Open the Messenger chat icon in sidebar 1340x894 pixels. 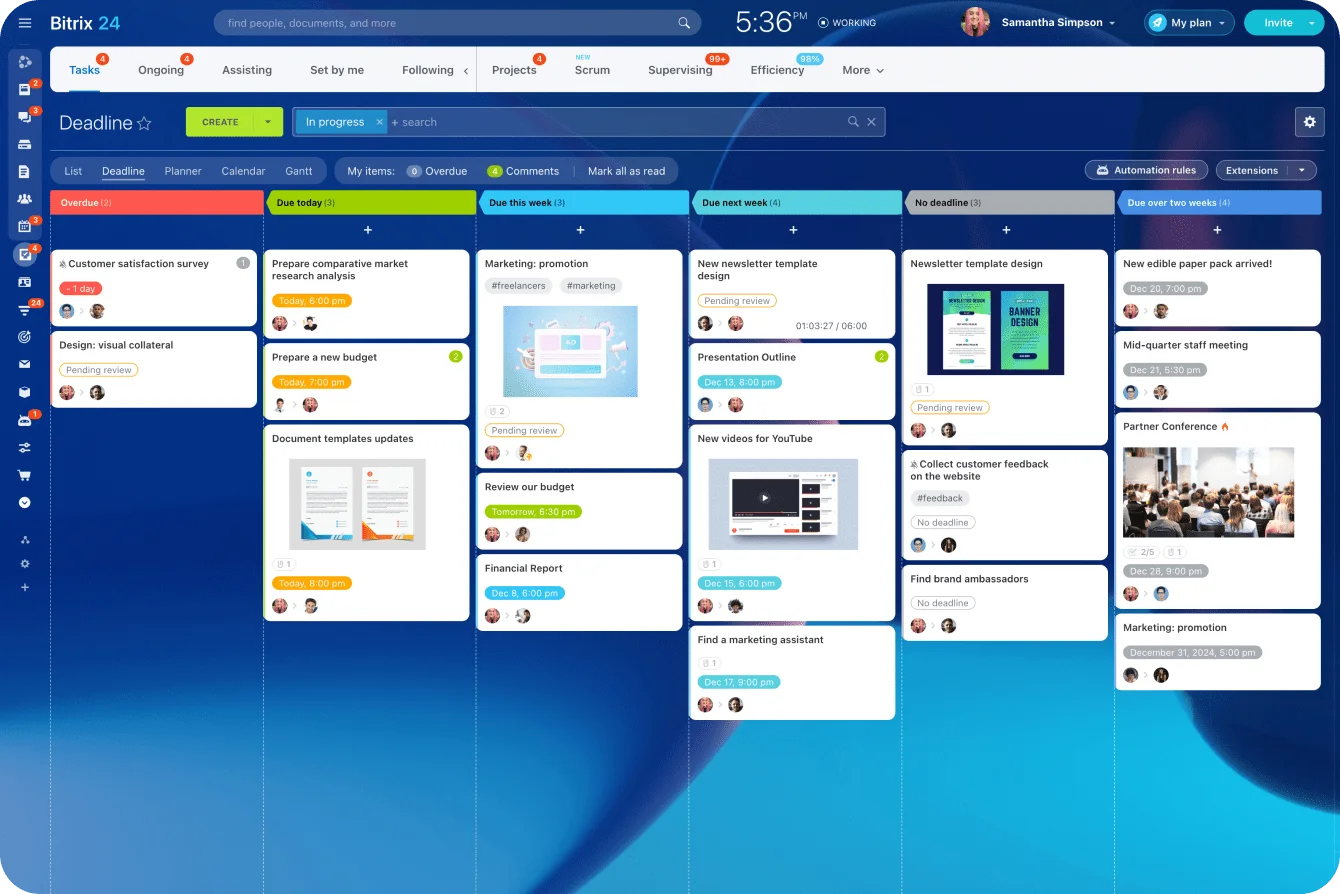click(25, 117)
